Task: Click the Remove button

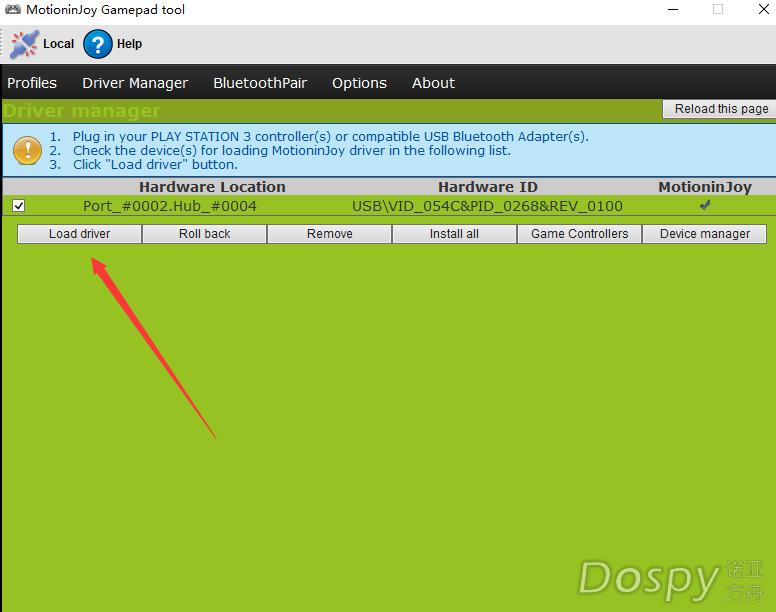Action: tap(330, 234)
